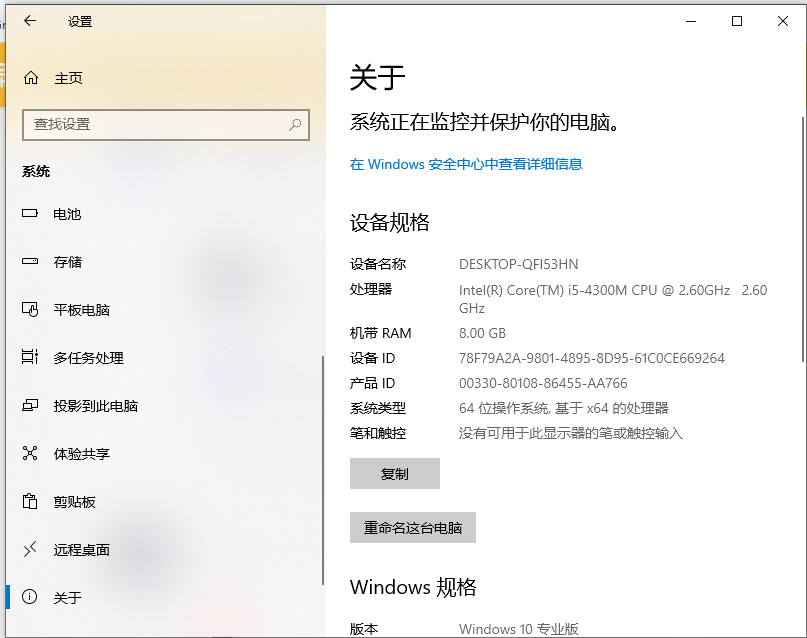This screenshot has width=807, height=638.
Task: Click the 系统 section header in sidebar
Action: pos(36,171)
